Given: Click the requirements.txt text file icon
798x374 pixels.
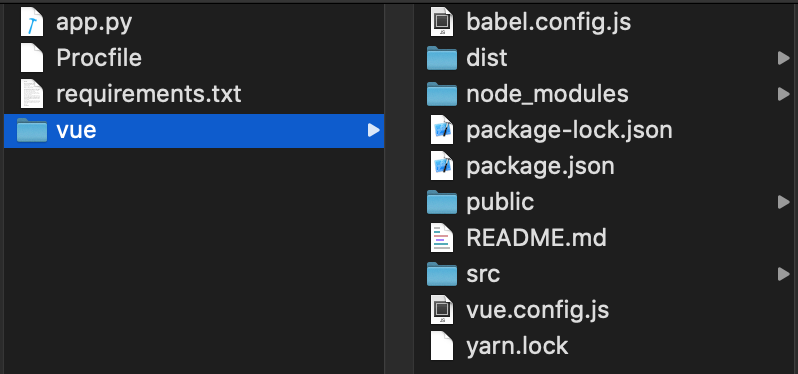Looking at the screenshot, I should (32, 94).
